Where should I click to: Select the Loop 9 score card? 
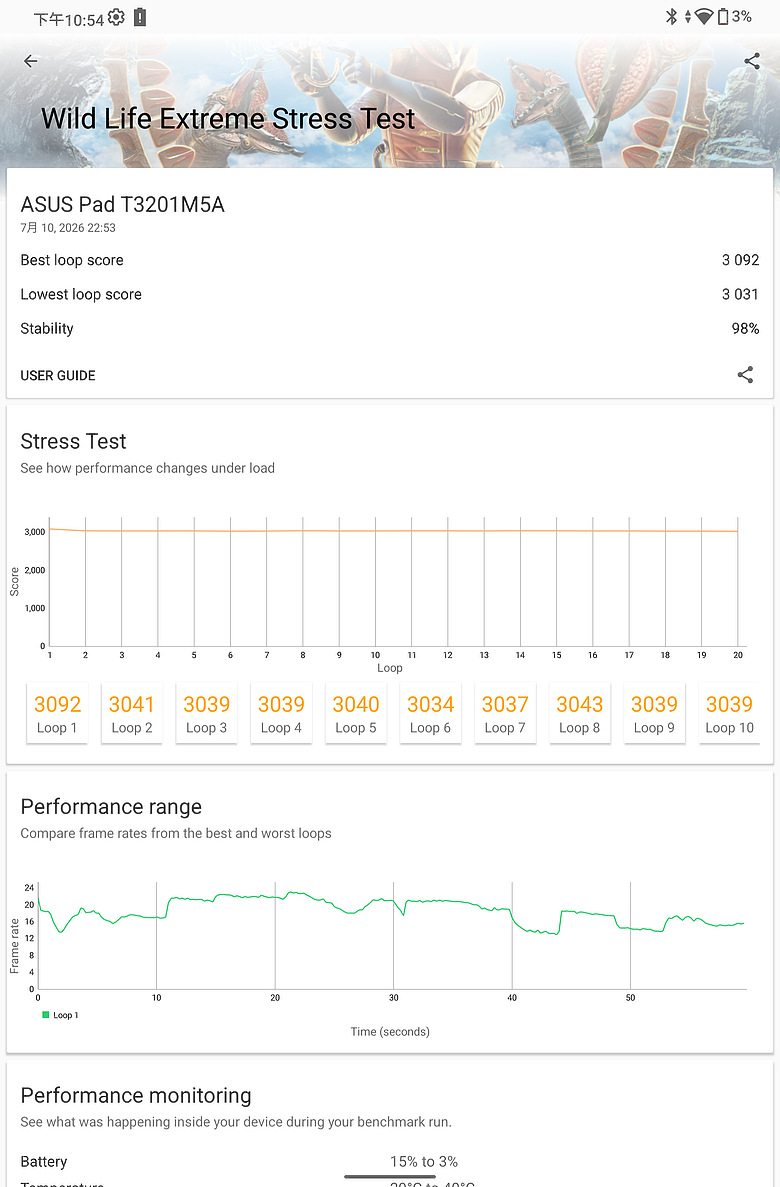point(654,714)
